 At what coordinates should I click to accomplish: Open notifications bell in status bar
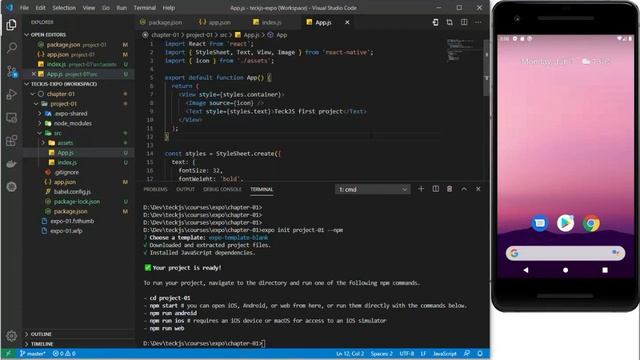pos(480,353)
